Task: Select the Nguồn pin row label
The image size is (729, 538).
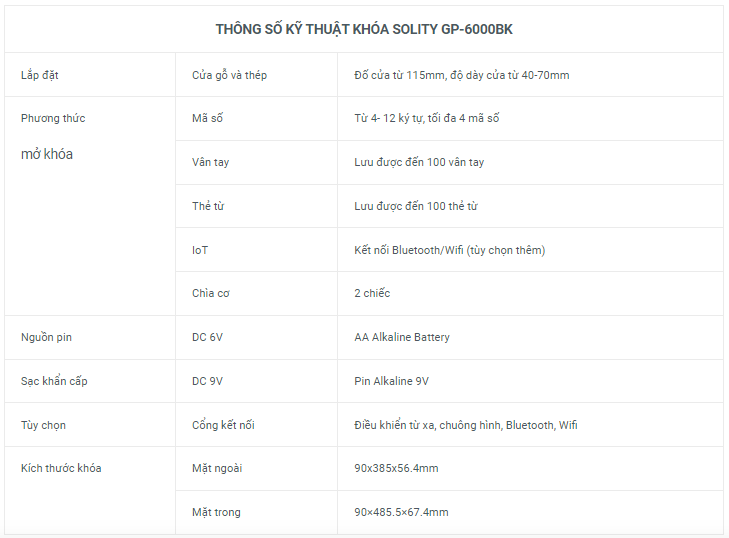Action: point(46,337)
